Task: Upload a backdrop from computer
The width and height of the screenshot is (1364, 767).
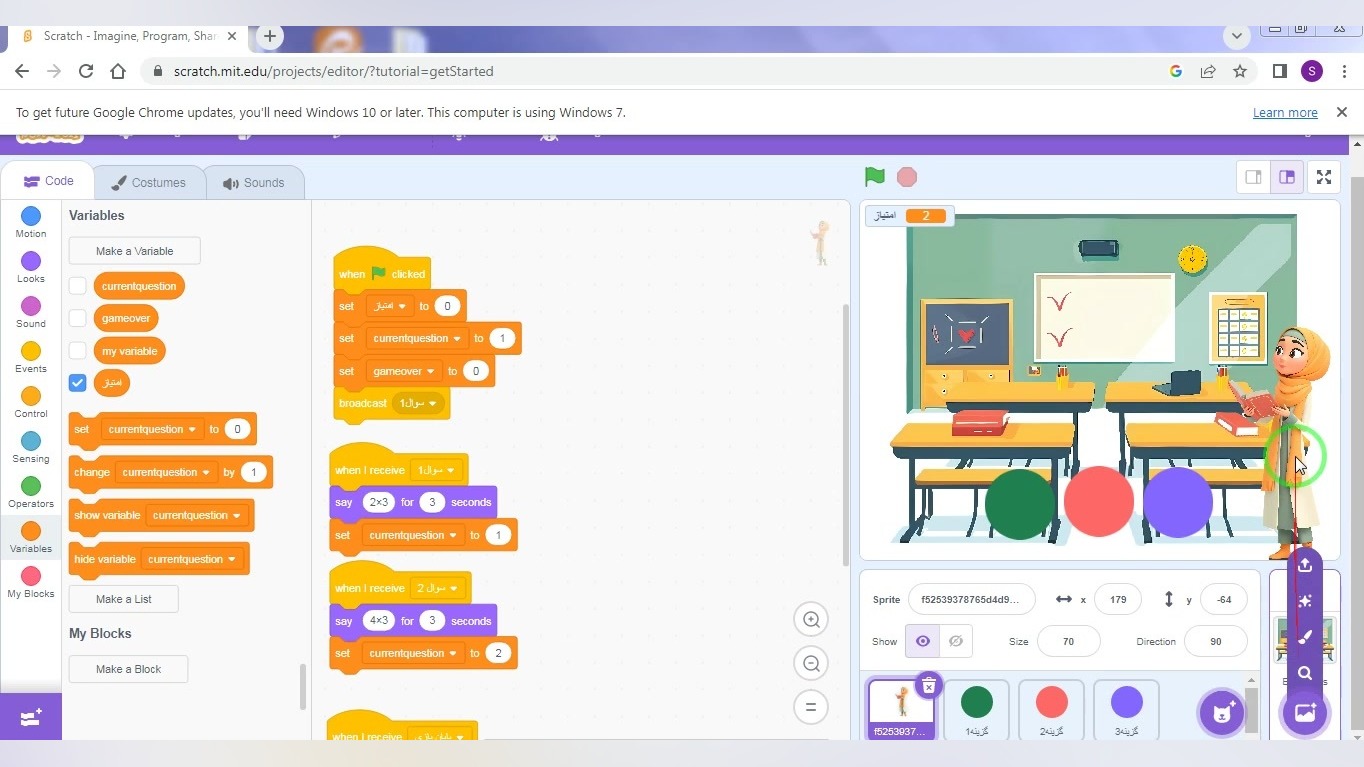Action: [1305, 565]
